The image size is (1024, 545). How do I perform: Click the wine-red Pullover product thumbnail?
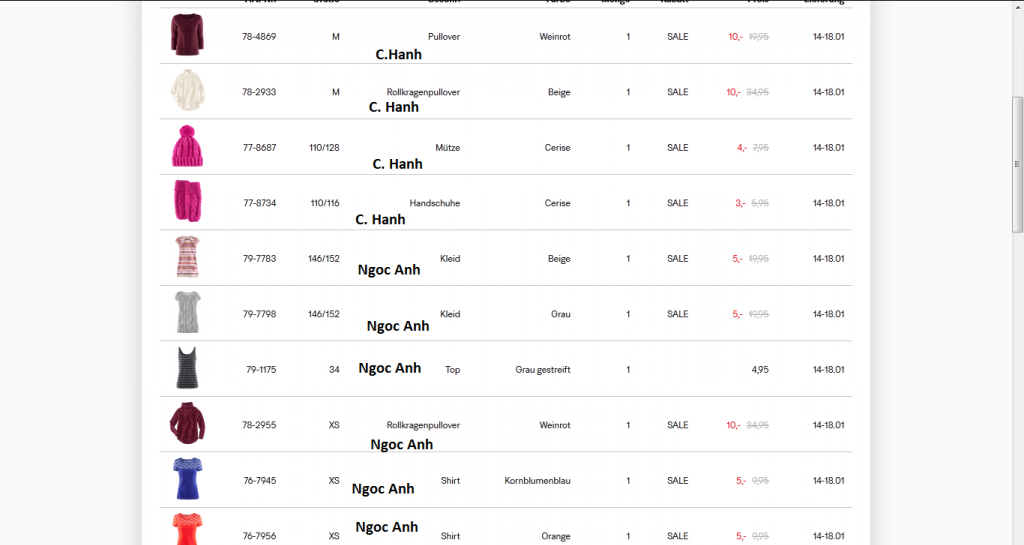tap(187, 36)
